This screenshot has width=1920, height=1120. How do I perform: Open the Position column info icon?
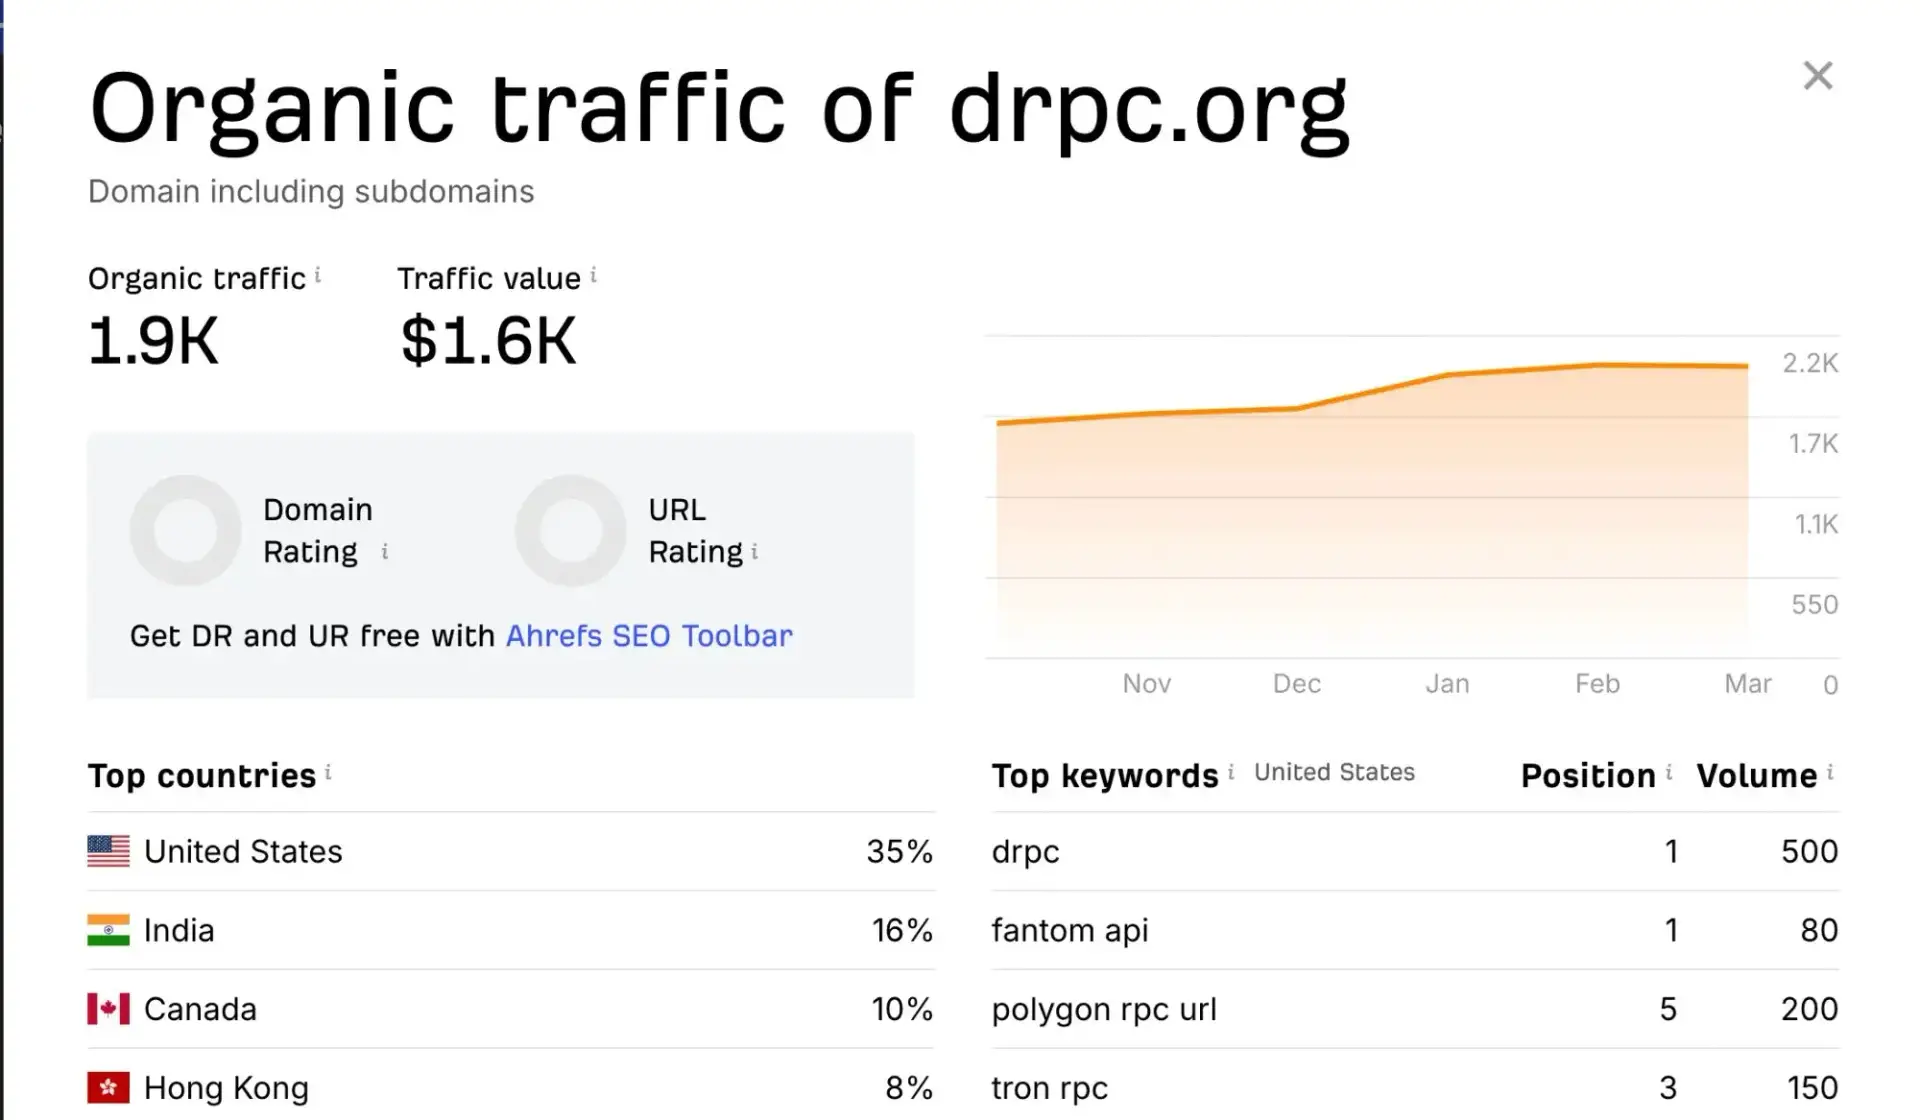pos(1670,769)
